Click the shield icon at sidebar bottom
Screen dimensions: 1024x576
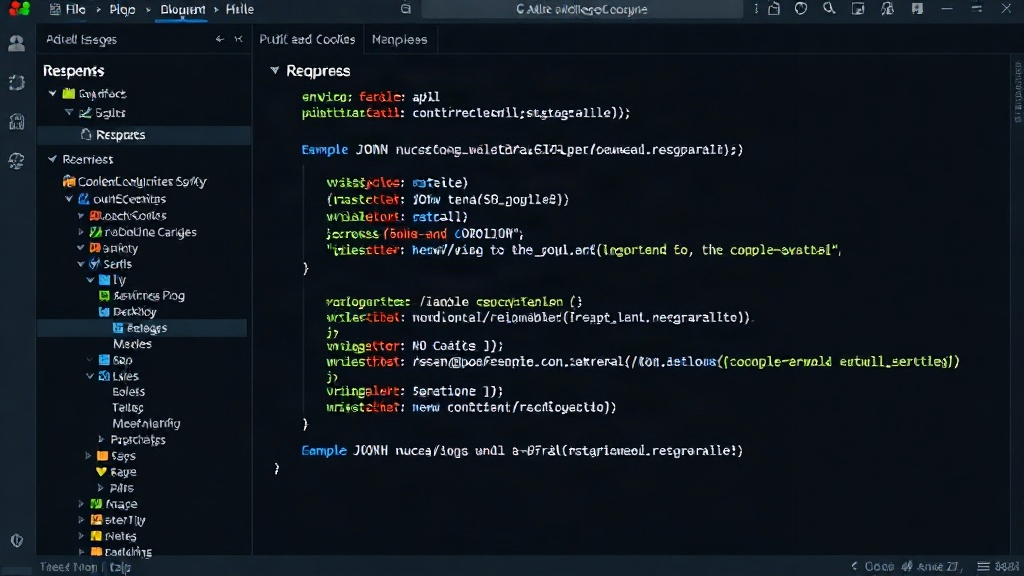point(16,540)
